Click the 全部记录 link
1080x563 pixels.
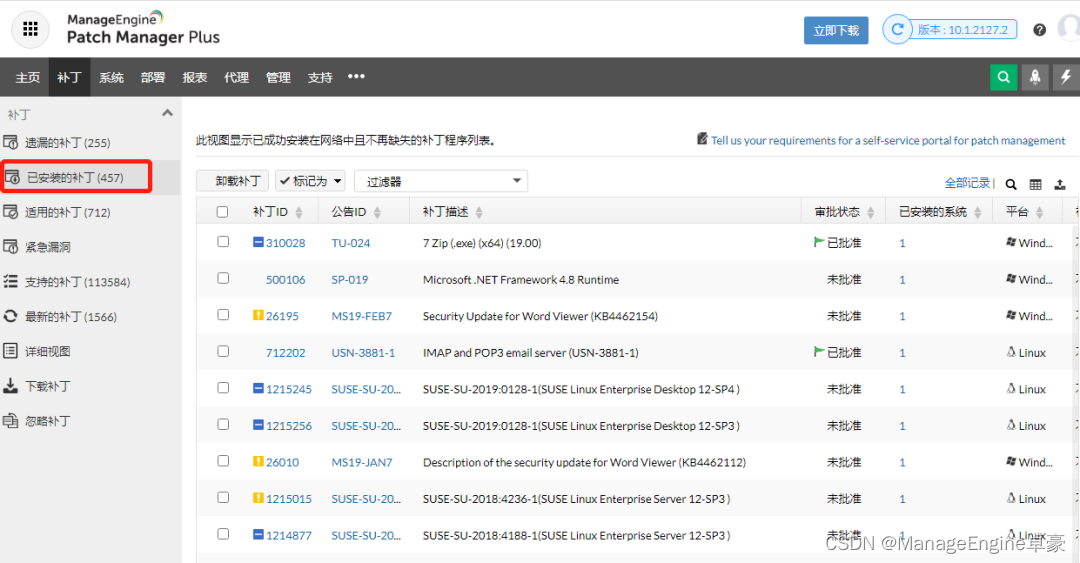(967, 183)
